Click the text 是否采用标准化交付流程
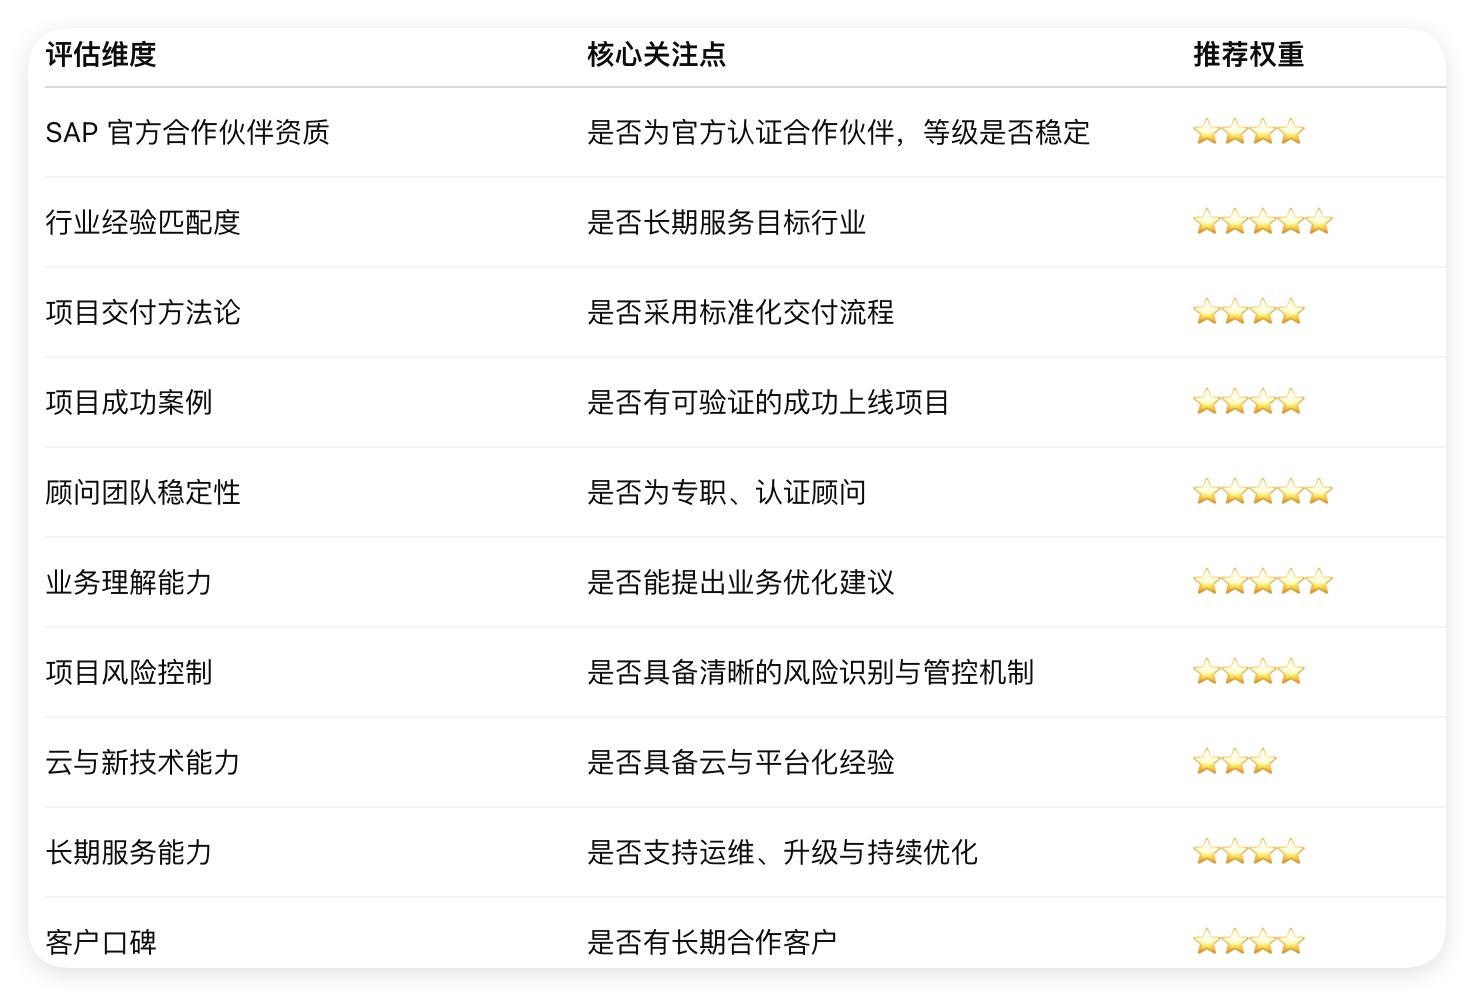The height and width of the screenshot is (996, 1474). pyautogui.click(x=740, y=312)
